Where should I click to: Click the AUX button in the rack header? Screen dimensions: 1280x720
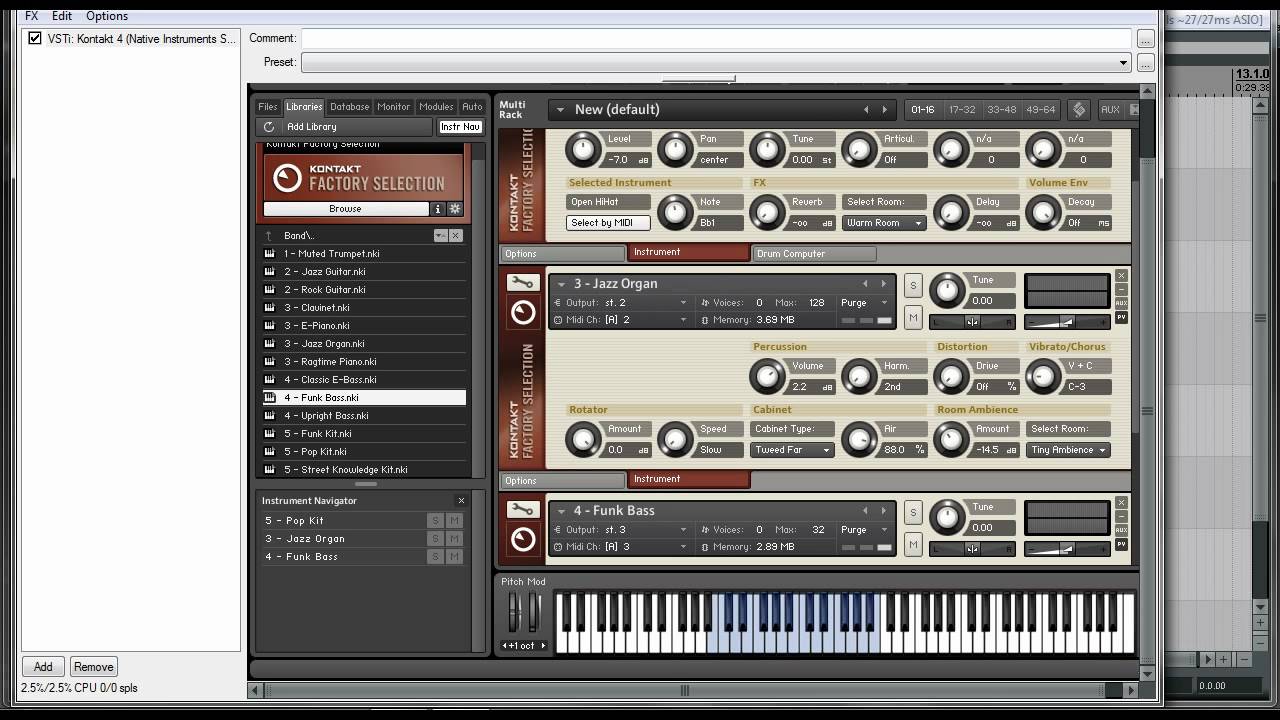tap(1109, 110)
